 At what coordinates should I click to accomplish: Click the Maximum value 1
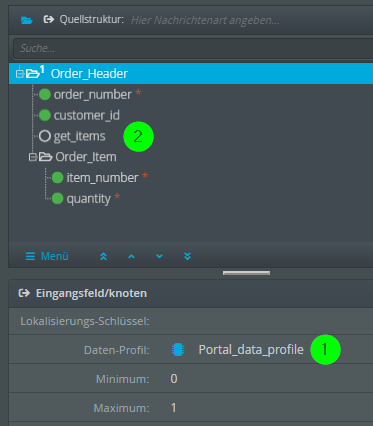tap(174, 408)
